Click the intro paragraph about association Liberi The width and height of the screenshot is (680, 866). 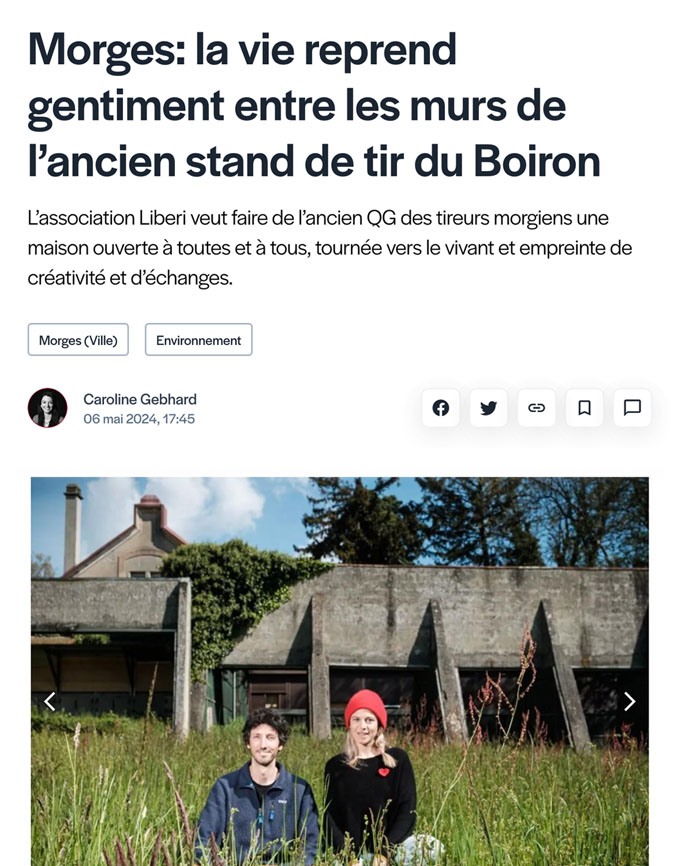330,248
